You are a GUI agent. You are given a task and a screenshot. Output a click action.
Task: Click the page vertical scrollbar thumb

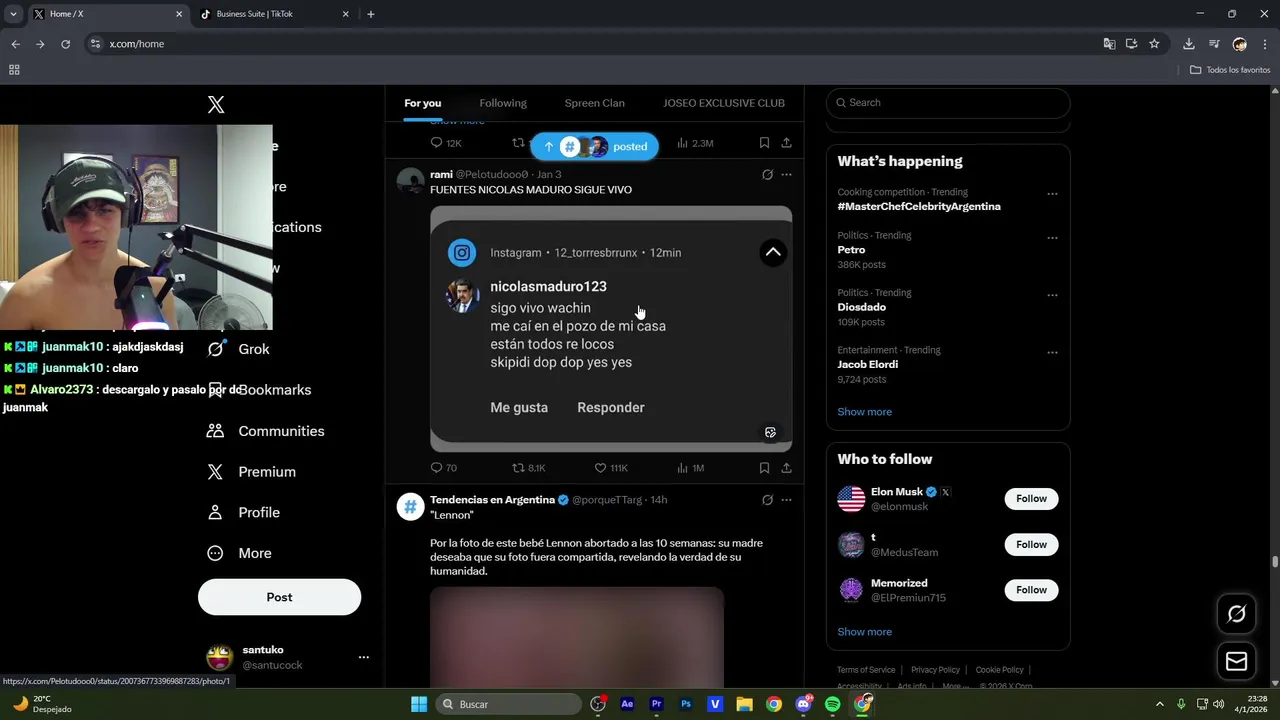(x=1275, y=562)
